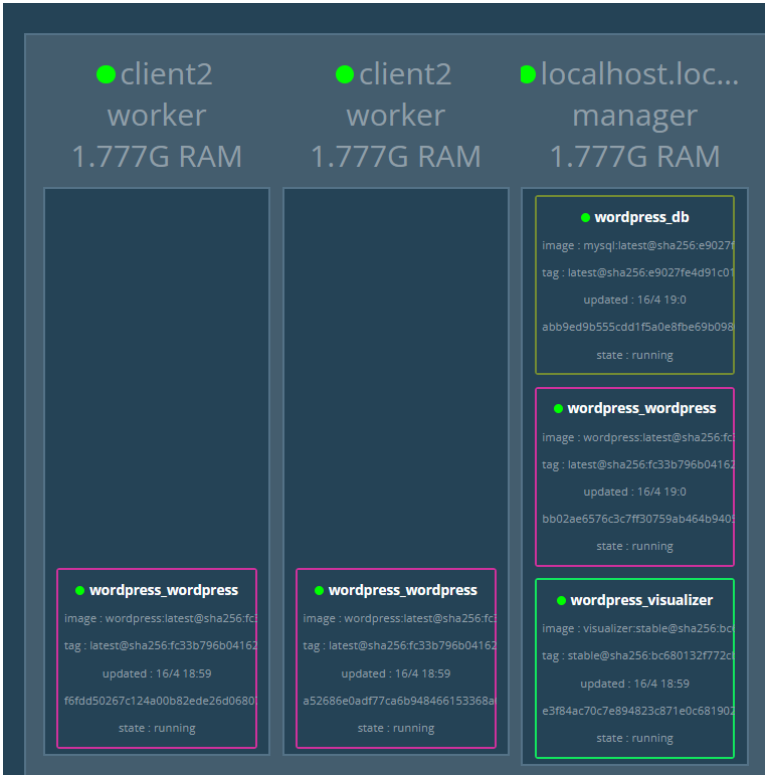
Task: Open the wordpress_visualizer service title
Action: [x=642, y=600]
